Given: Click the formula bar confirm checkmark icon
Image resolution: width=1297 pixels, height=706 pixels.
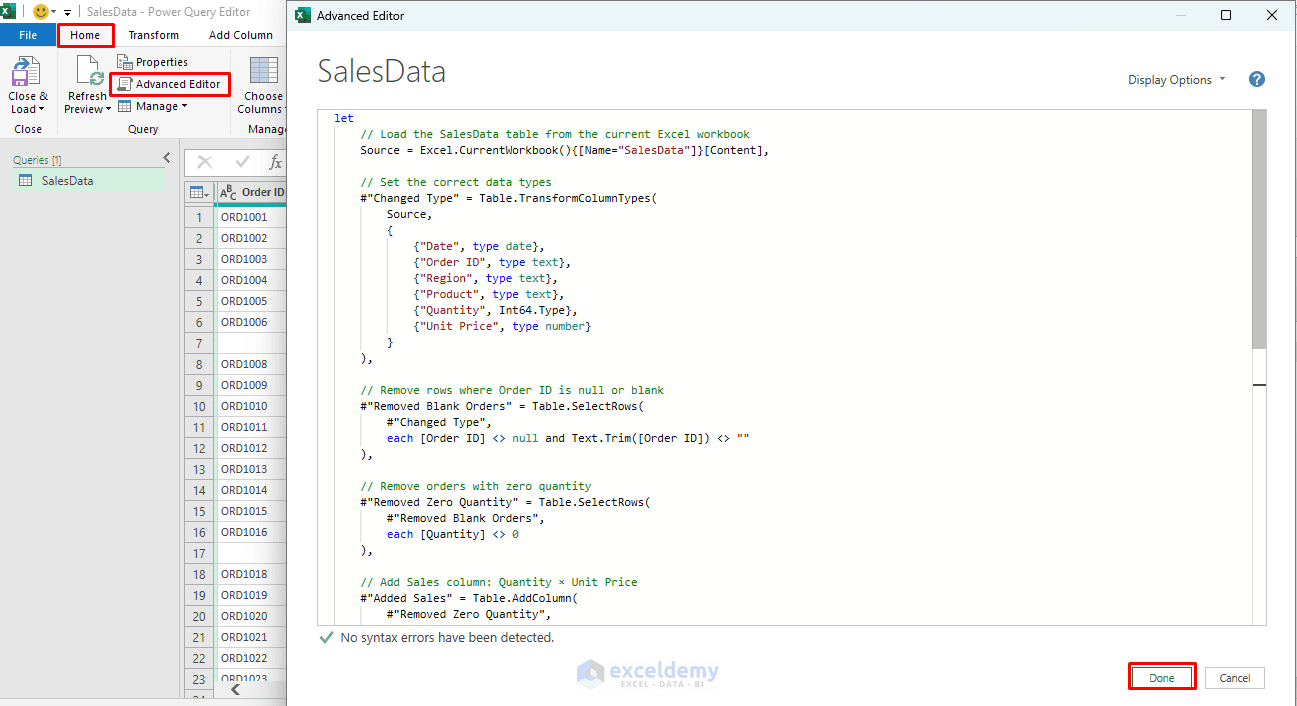Looking at the screenshot, I should coord(242,162).
